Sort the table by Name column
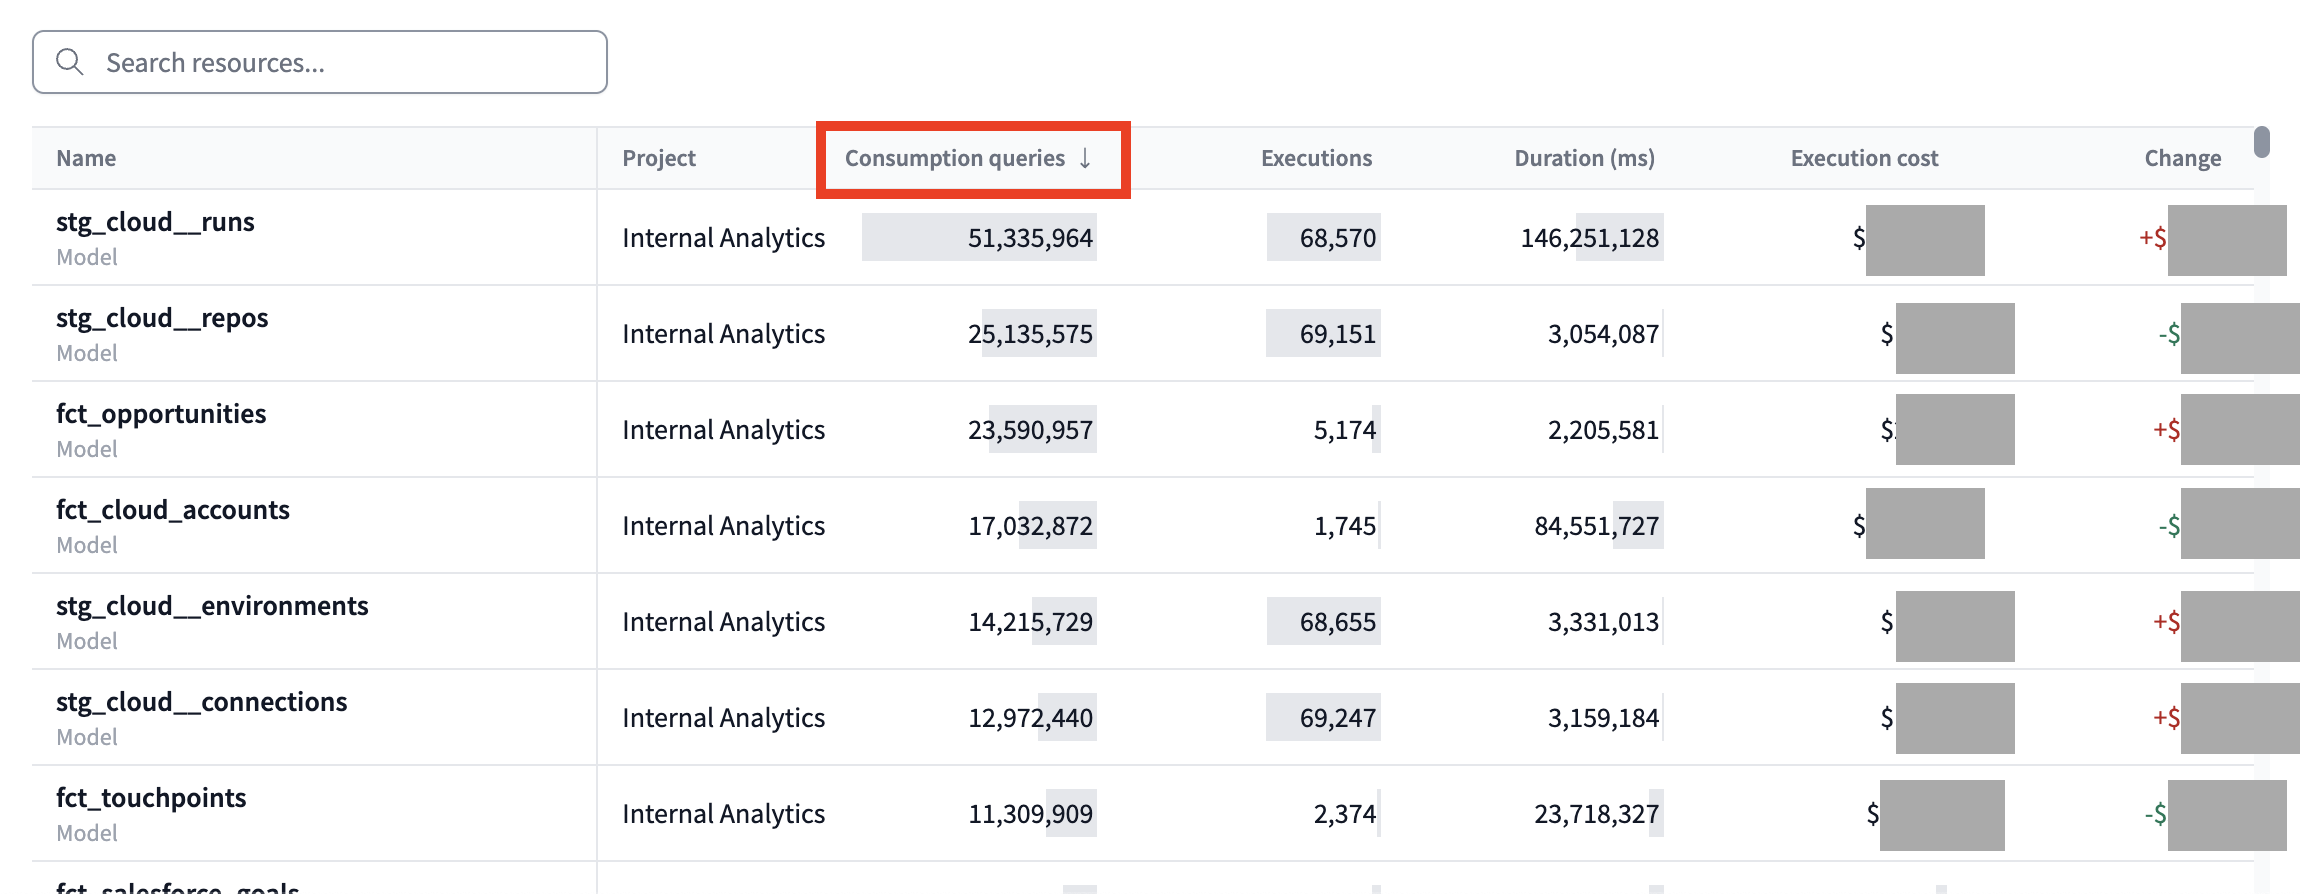This screenshot has height=894, width=2304. point(85,158)
